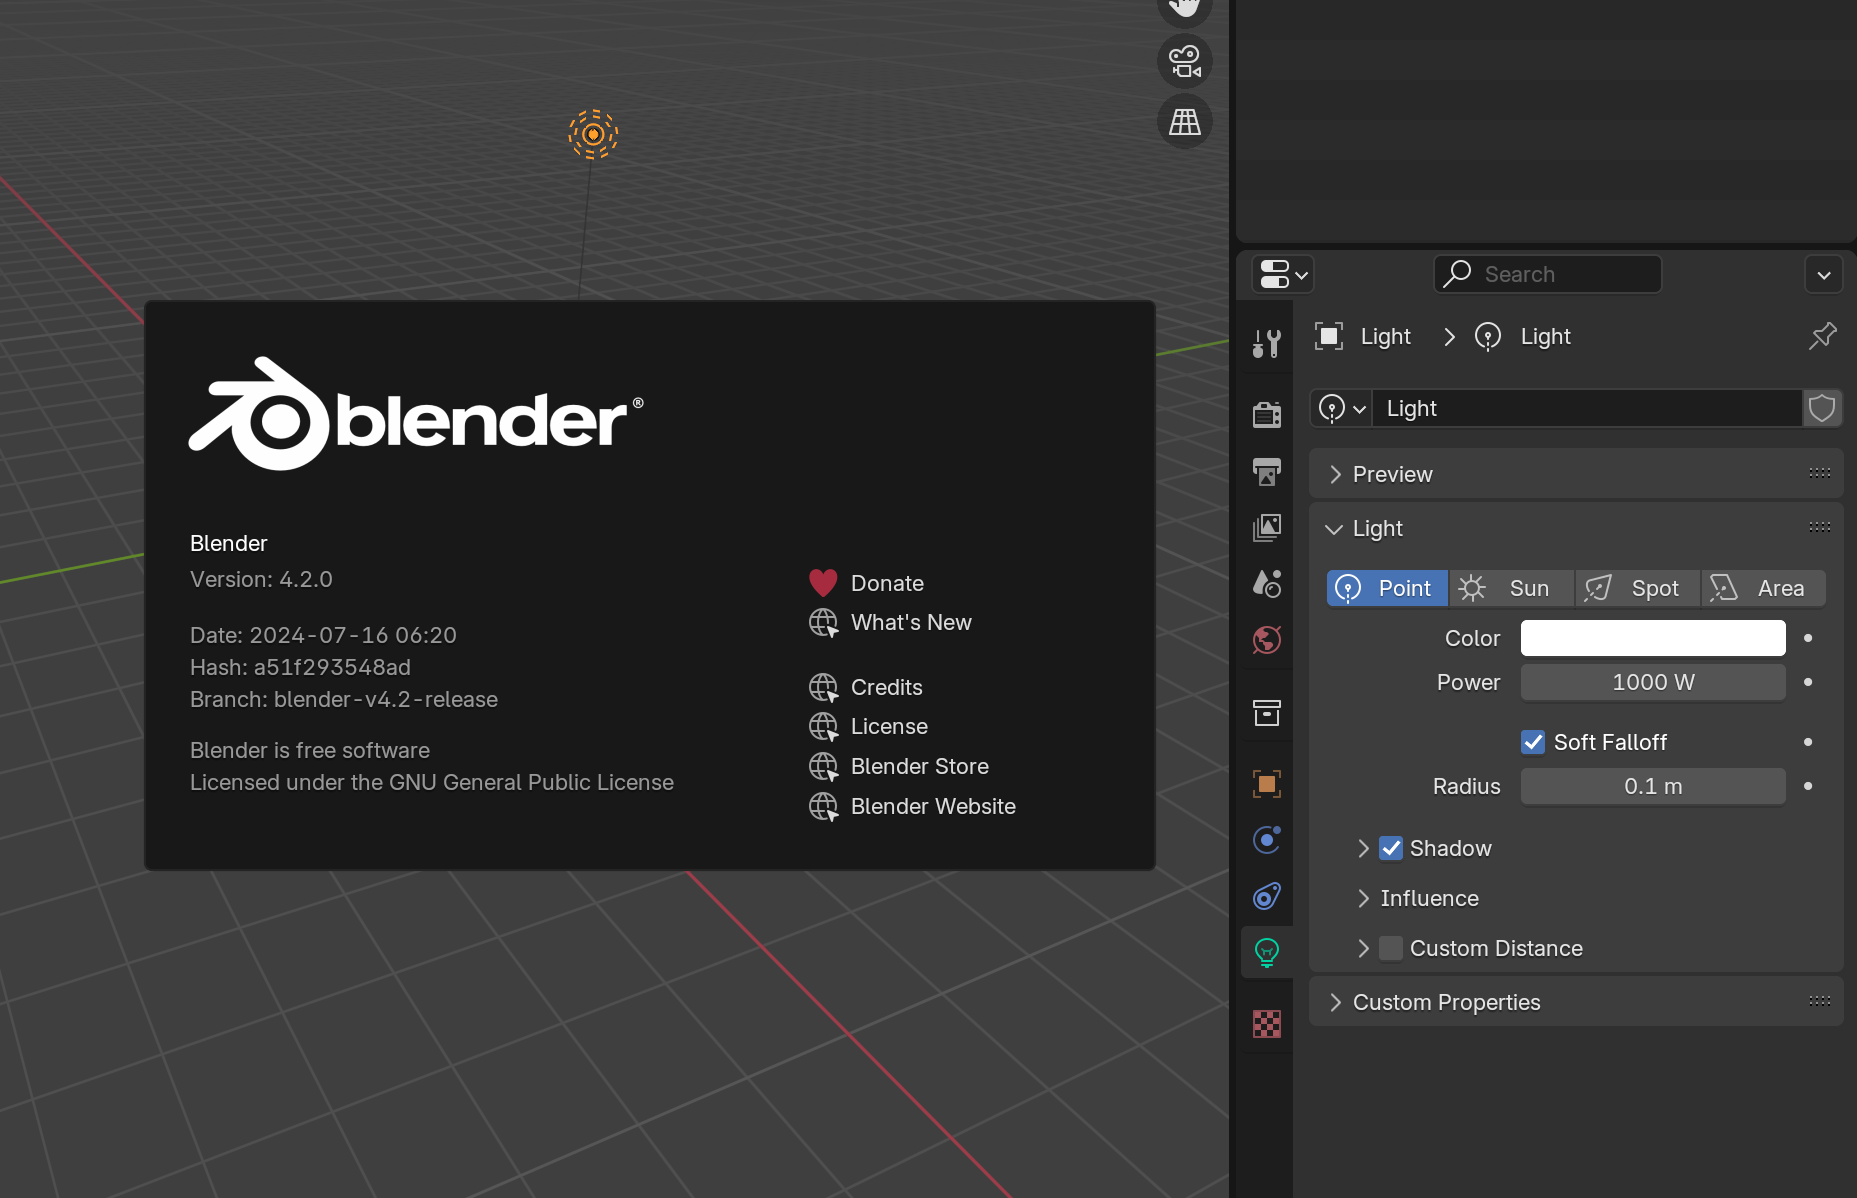Screen dimensions: 1857x1198
Task: Click the Light object breadcrumb icon
Action: pyautogui.click(x=1328, y=336)
